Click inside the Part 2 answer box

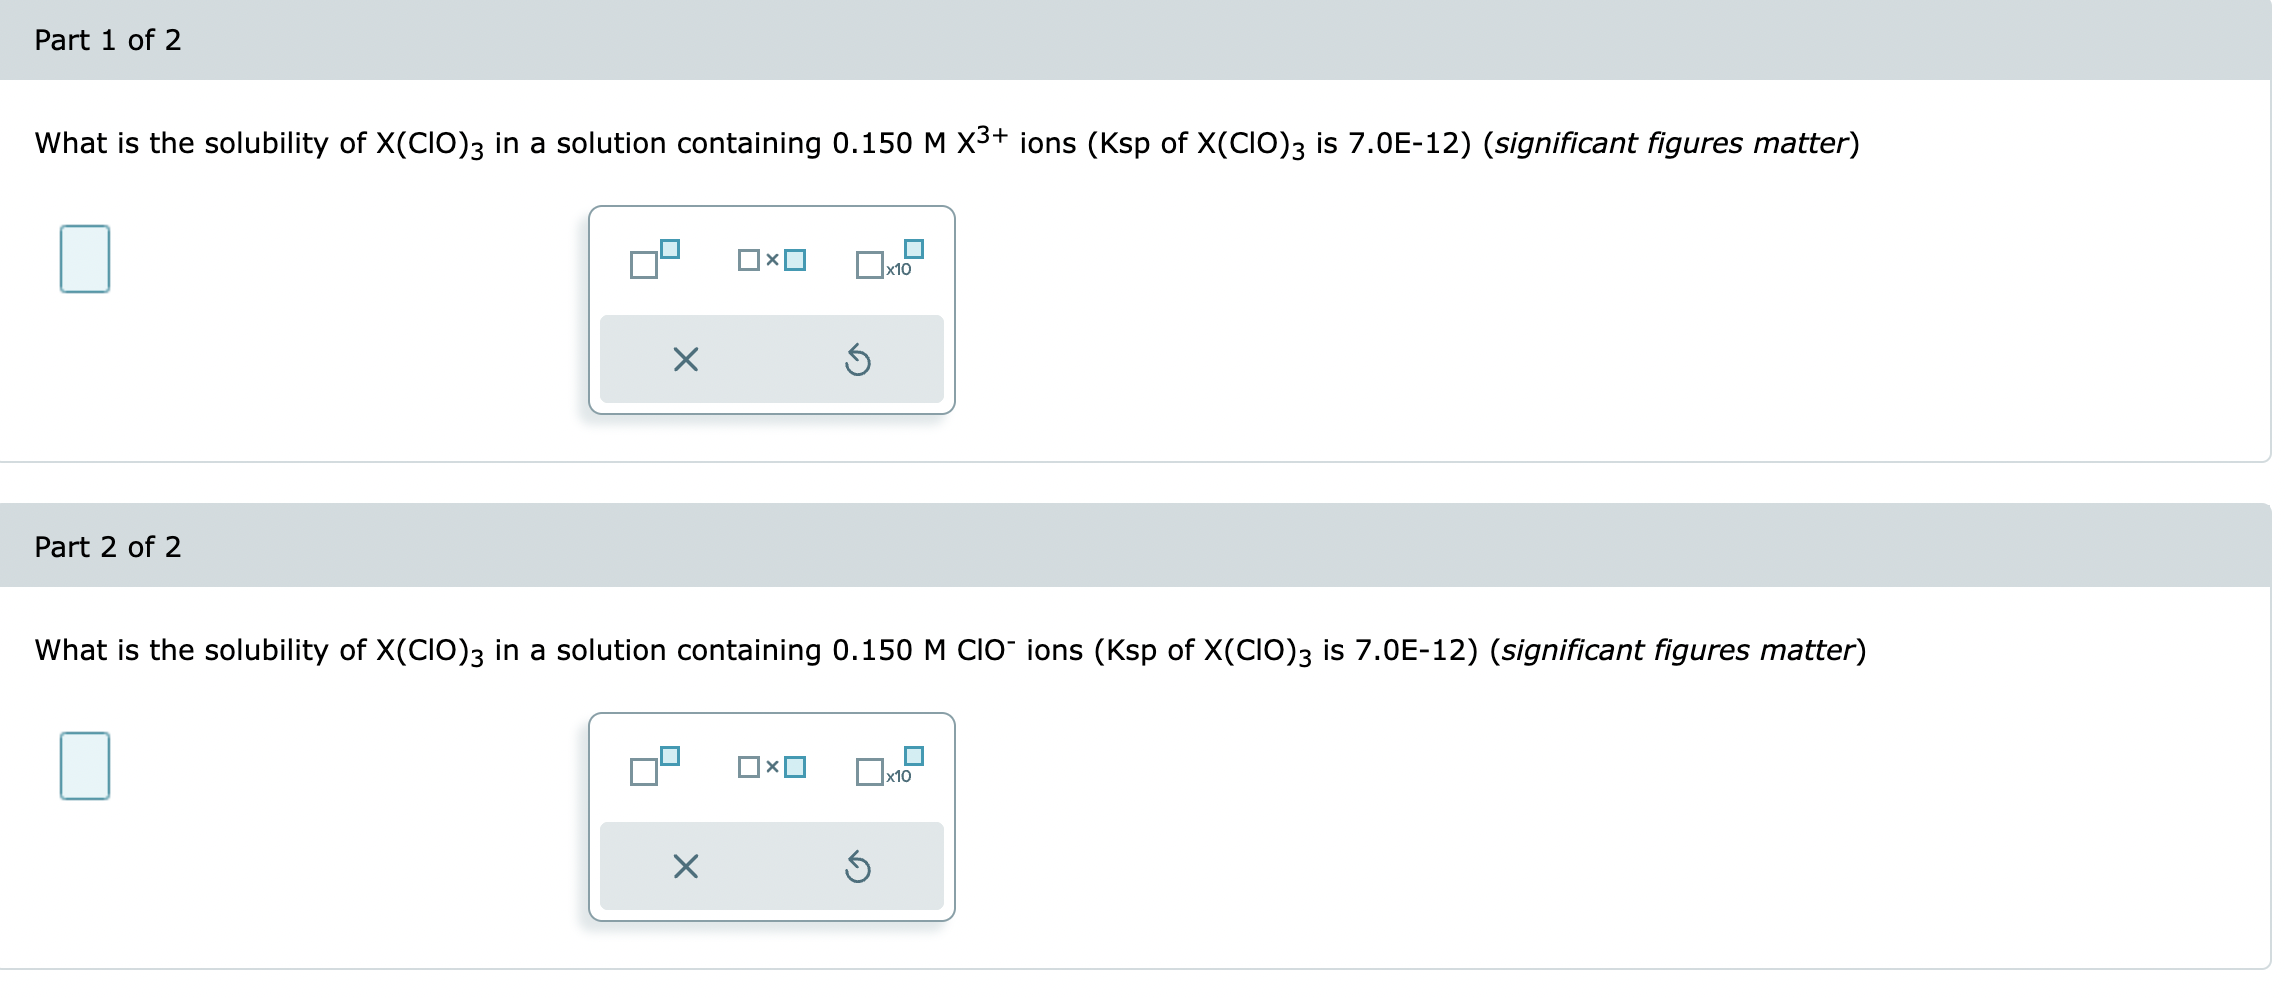point(84,766)
